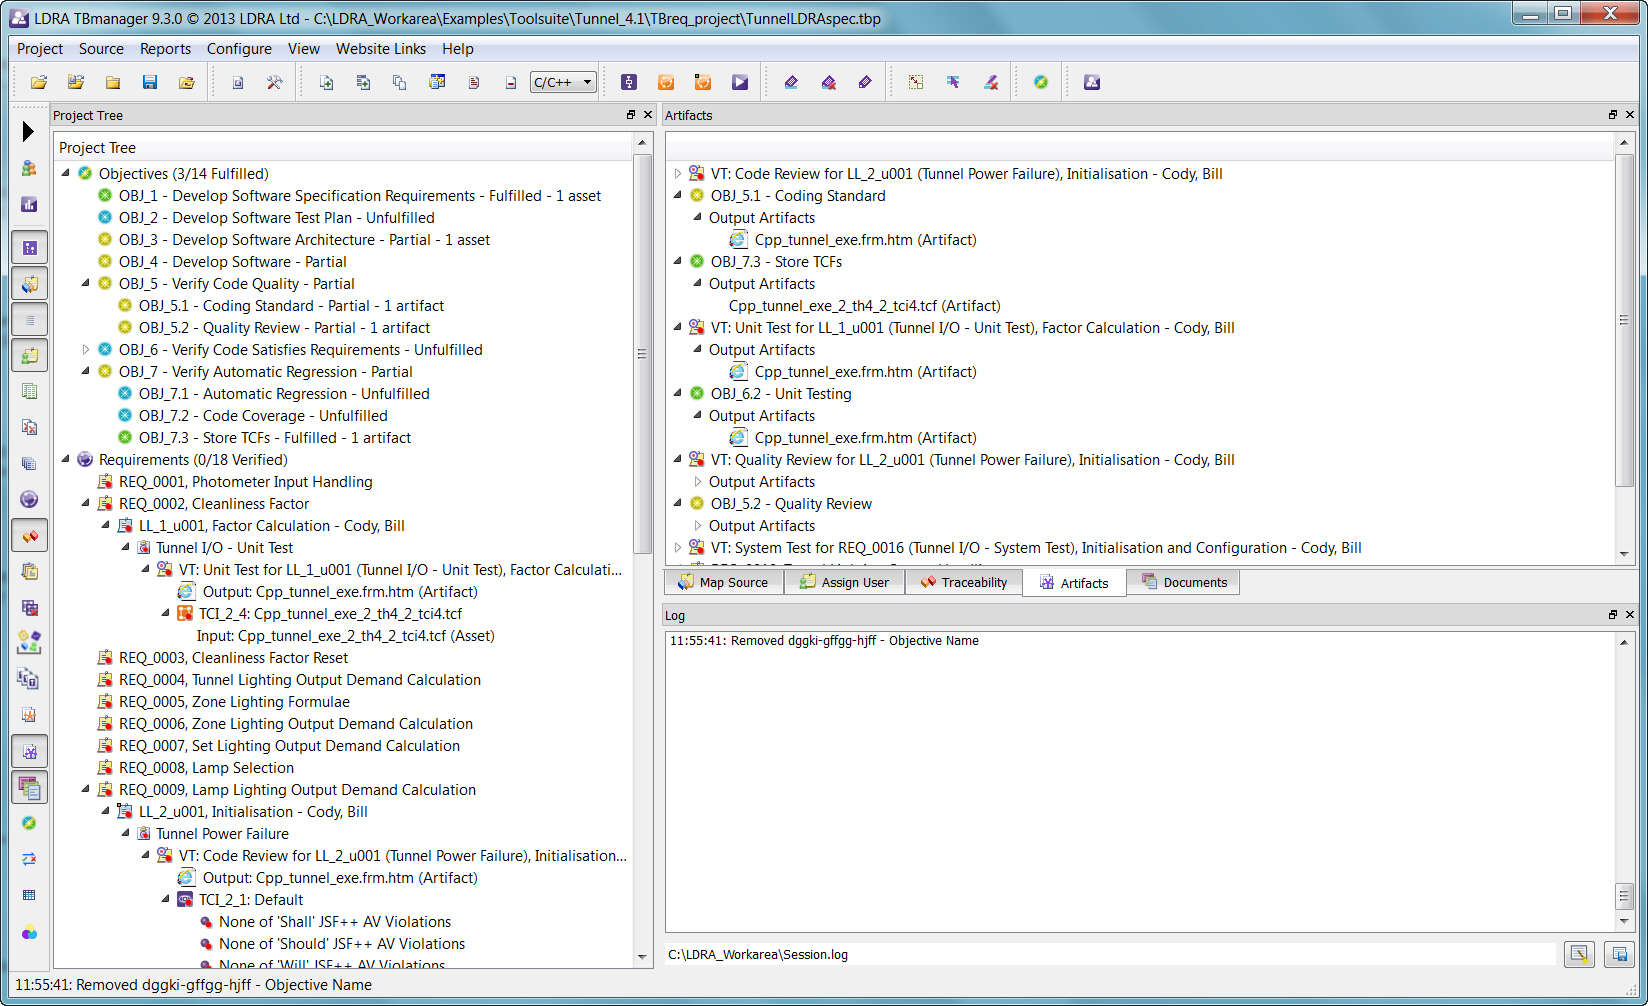Click the red and blue swap arrows sidebar icon
Image resolution: width=1648 pixels, height=1006 pixels.
click(29, 858)
